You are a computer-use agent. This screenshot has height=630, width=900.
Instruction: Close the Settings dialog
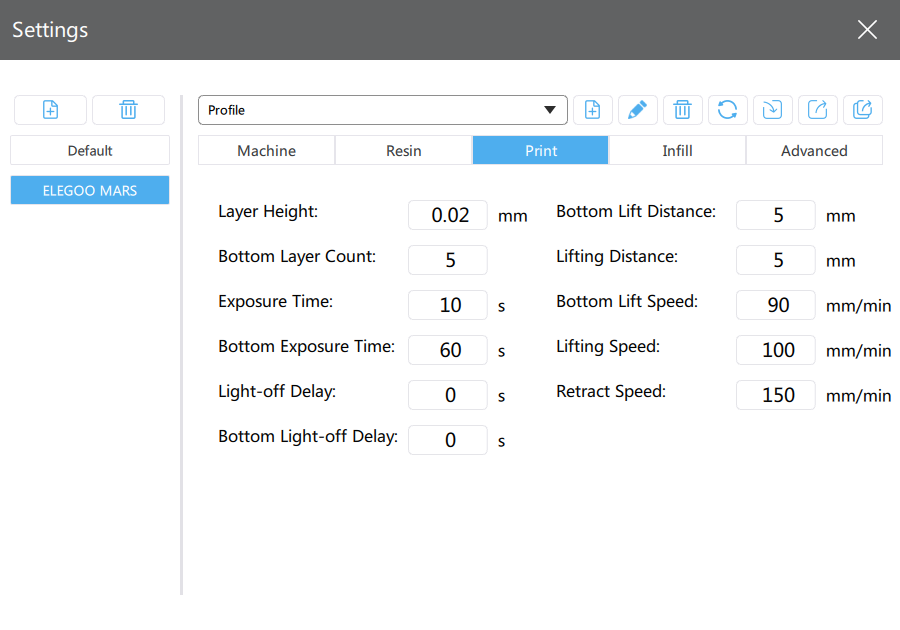coord(867,30)
